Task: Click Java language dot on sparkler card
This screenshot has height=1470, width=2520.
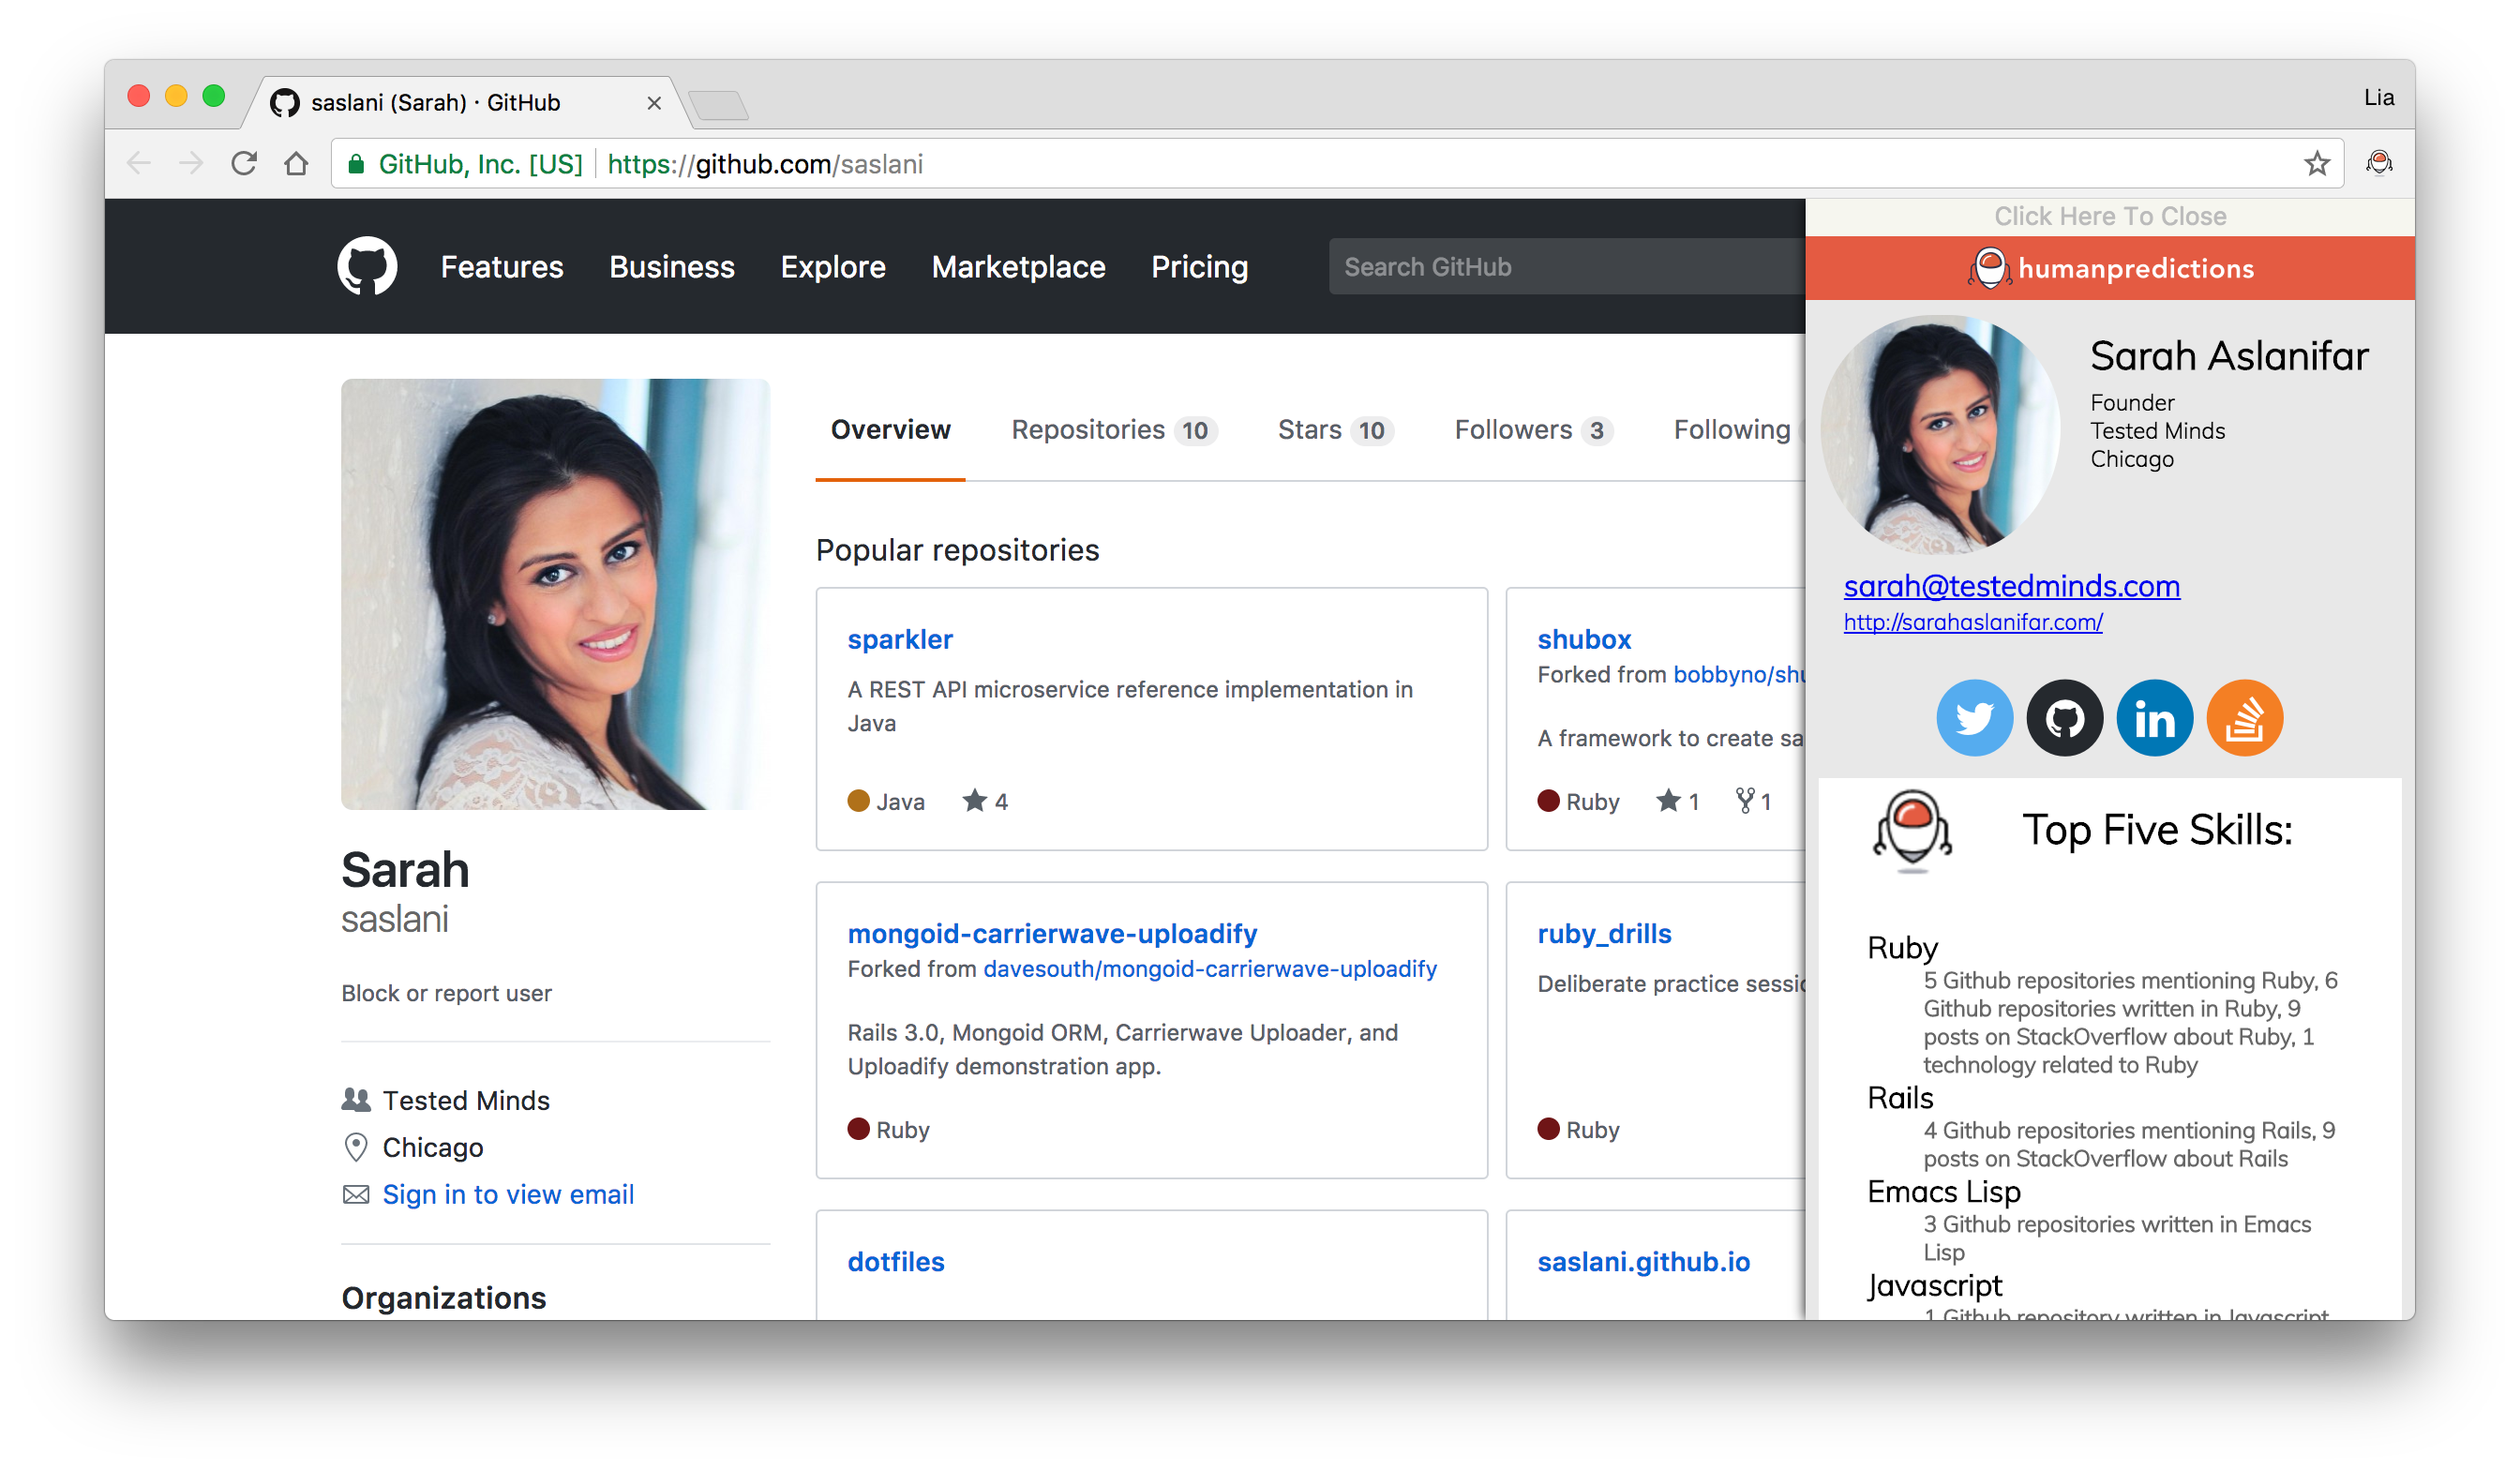Action: (858, 801)
